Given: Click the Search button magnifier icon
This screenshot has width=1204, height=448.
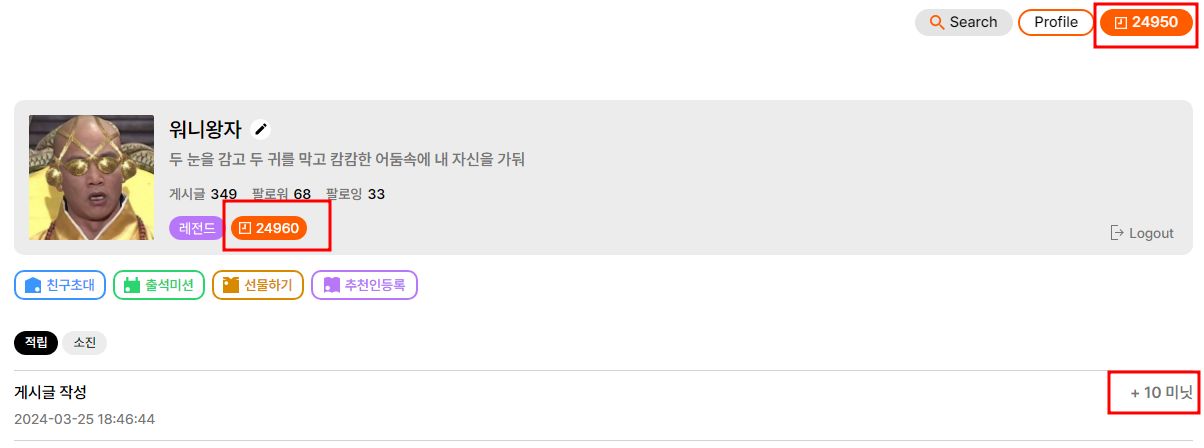Looking at the screenshot, I should (937, 22).
